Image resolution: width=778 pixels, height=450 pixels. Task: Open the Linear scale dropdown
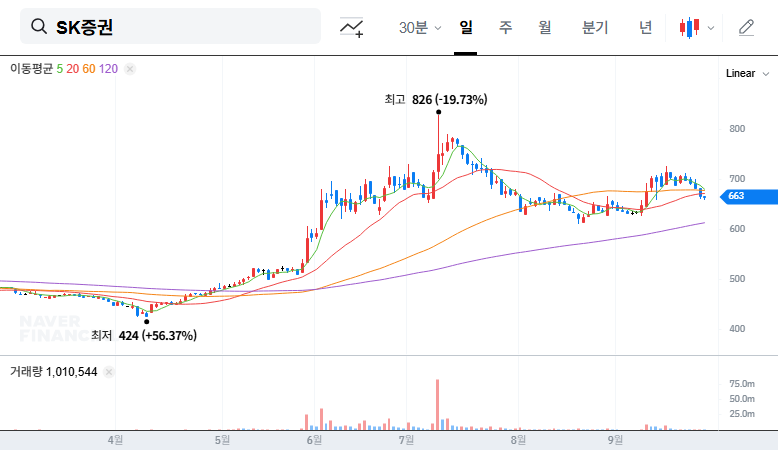[747, 73]
